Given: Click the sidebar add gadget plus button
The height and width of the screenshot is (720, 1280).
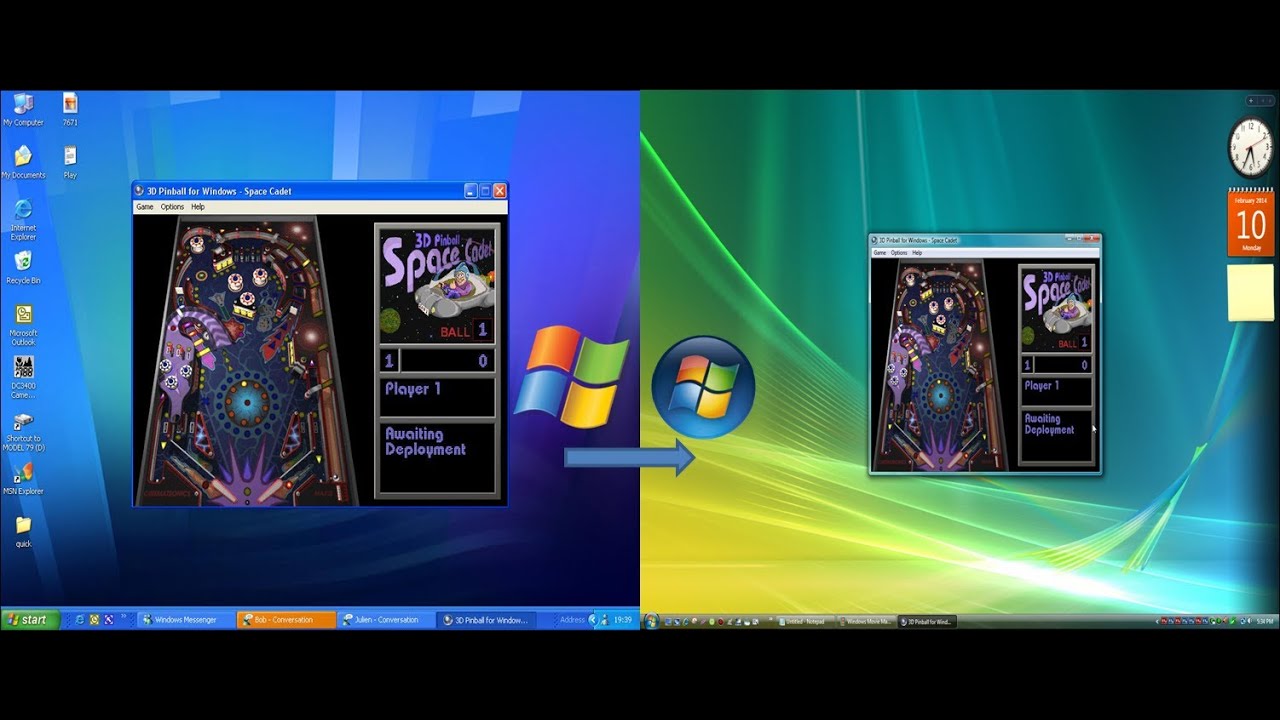Looking at the screenshot, I should click(1250, 101).
